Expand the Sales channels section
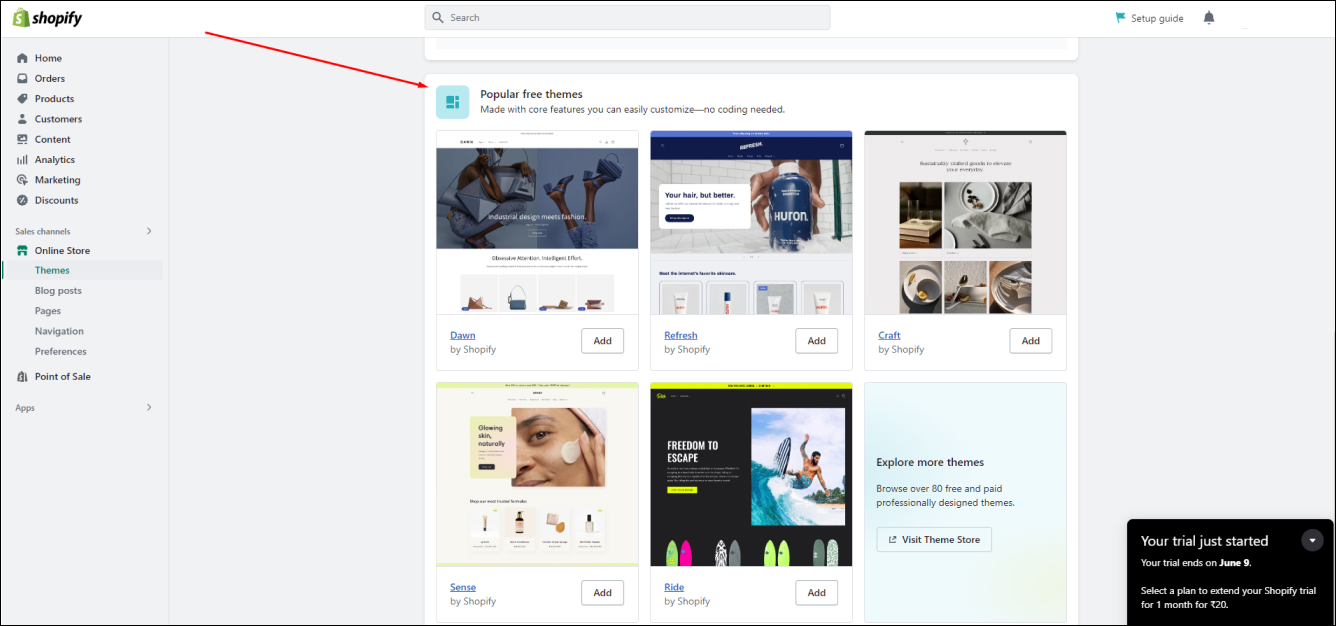Viewport: 1336px width, 626px height. (149, 231)
